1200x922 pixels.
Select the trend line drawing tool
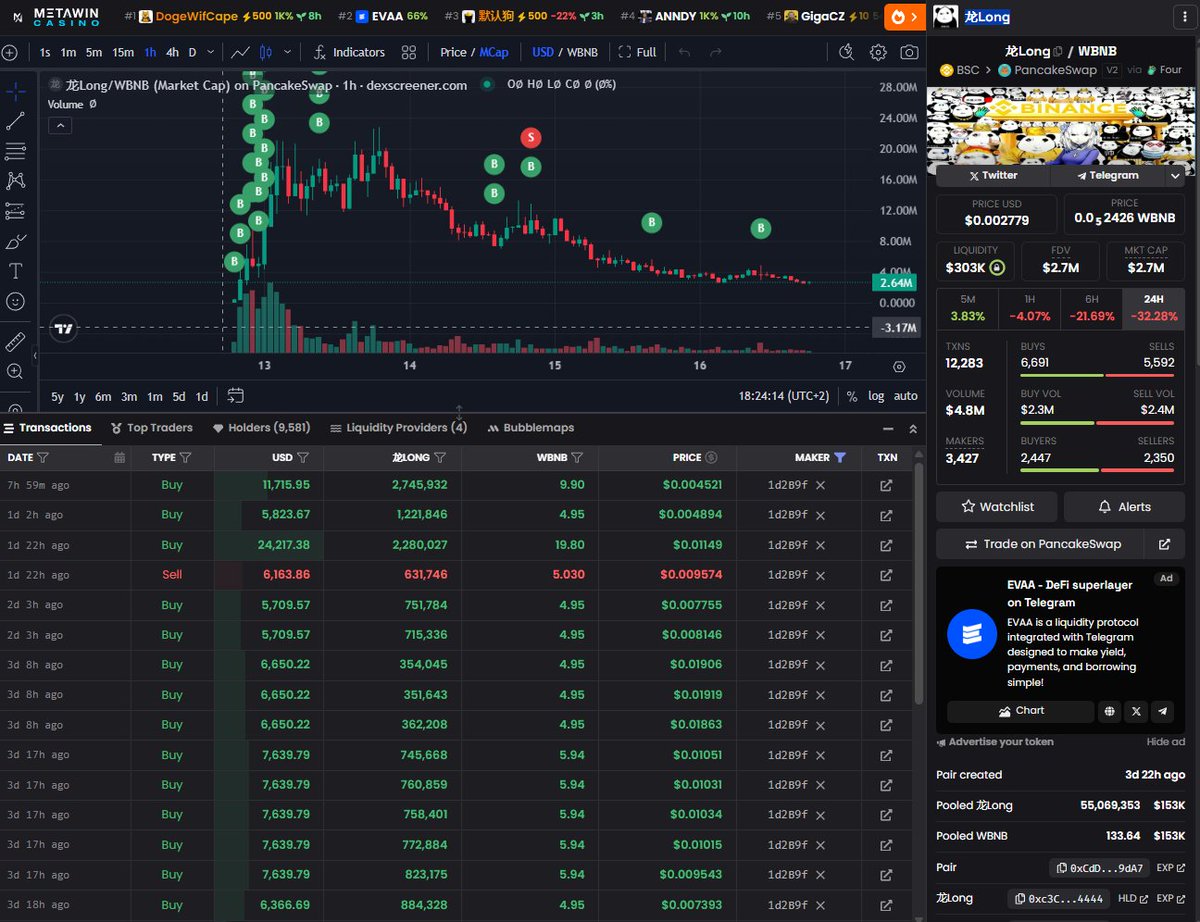(x=15, y=121)
